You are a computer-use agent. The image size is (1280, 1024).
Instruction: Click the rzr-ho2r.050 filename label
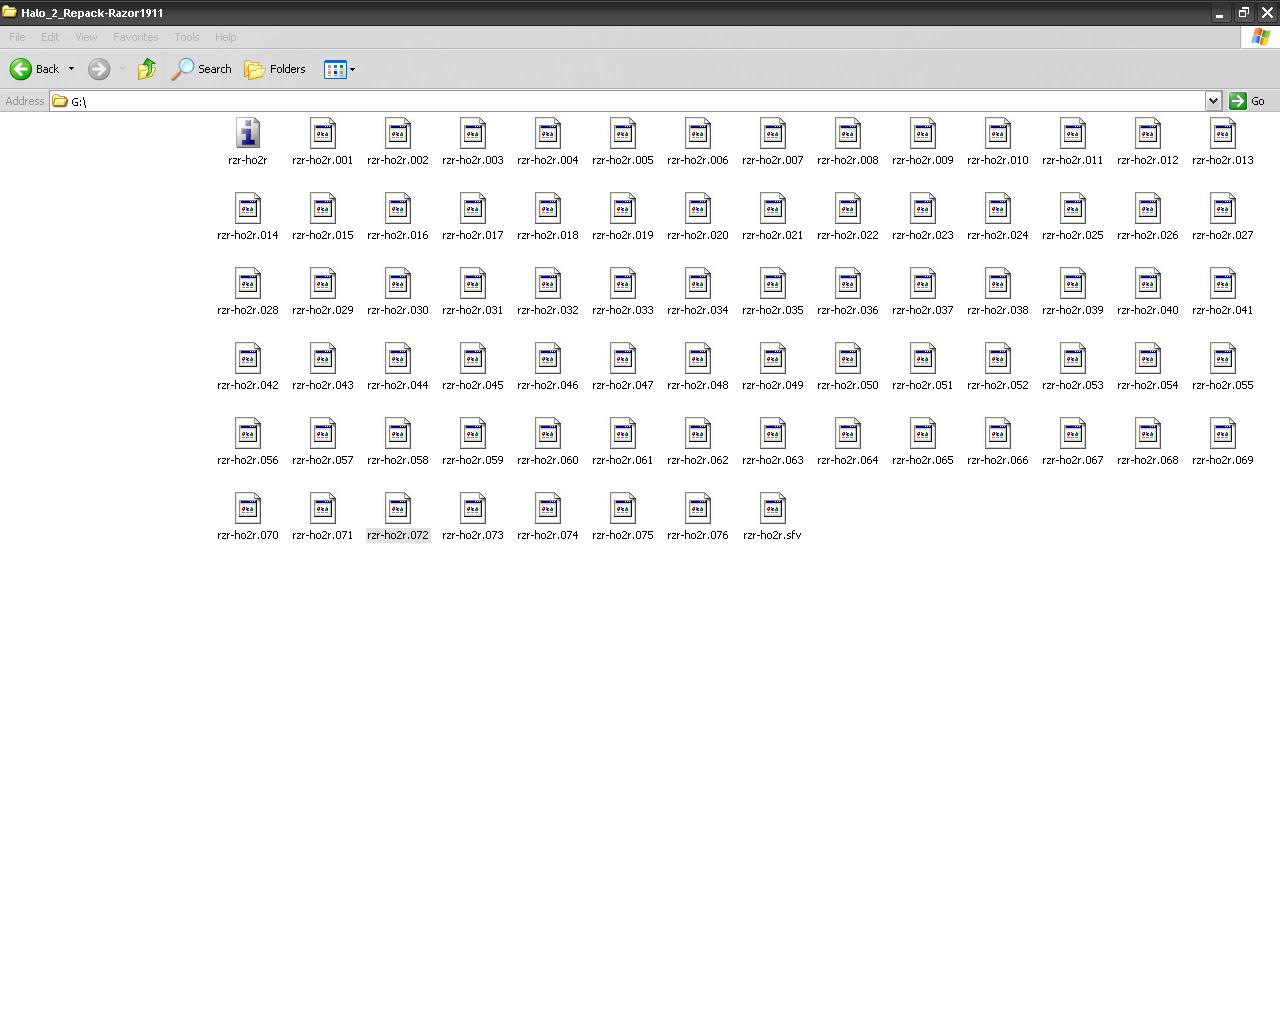pyautogui.click(x=848, y=385)
